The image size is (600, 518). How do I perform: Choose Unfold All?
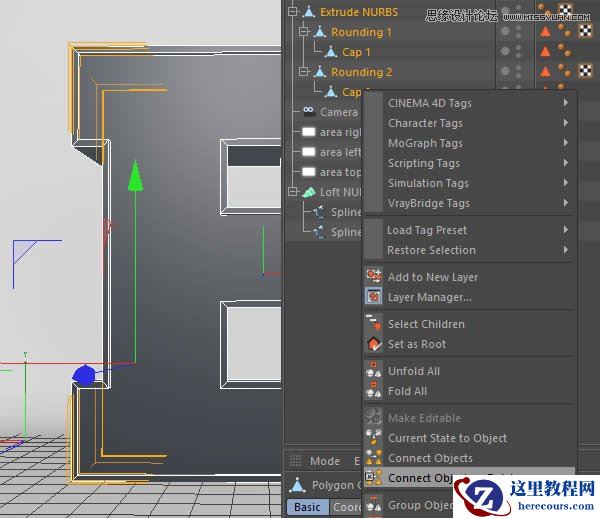click(x=469, y=371)
